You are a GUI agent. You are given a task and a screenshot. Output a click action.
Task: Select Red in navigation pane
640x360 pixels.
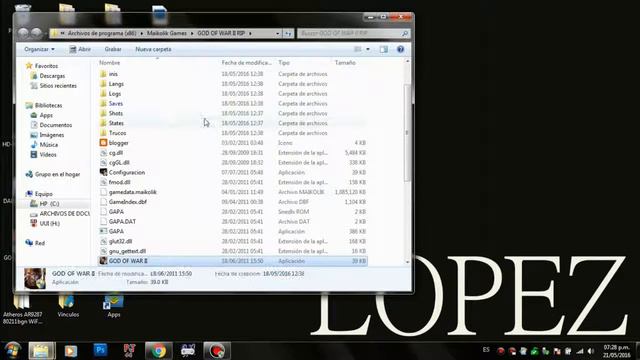[x=39, y=243]
